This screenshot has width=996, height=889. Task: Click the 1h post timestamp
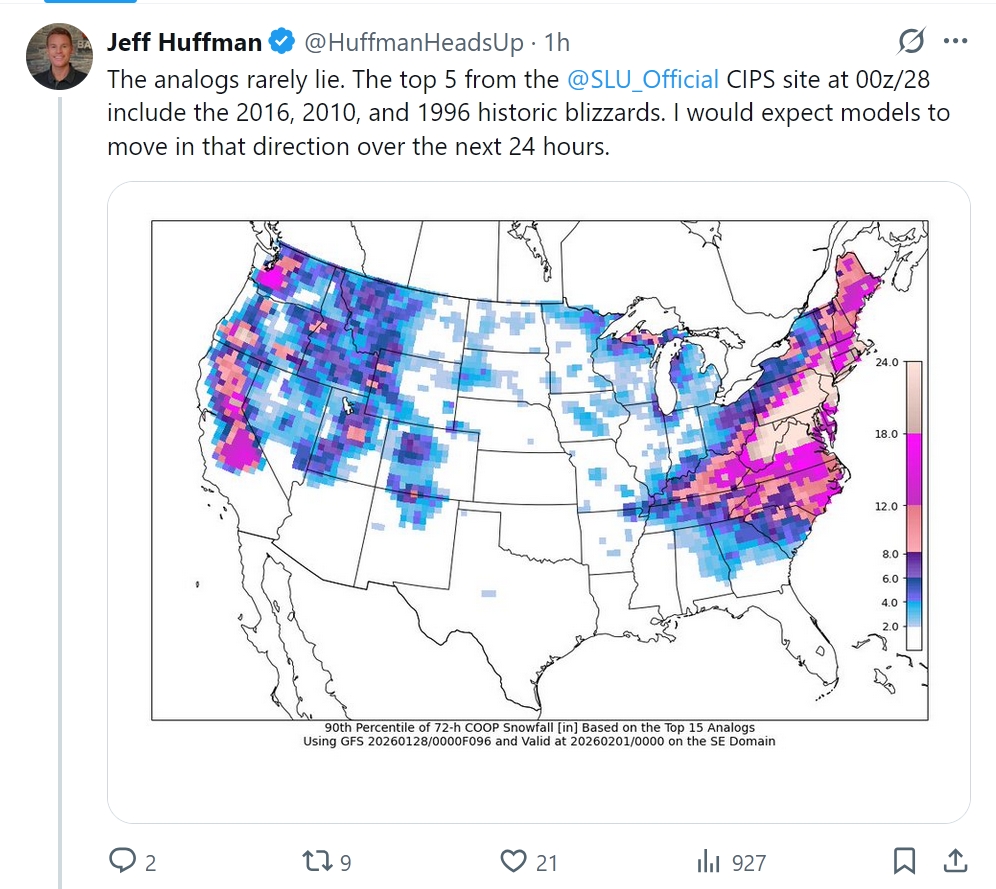[555, 42]
